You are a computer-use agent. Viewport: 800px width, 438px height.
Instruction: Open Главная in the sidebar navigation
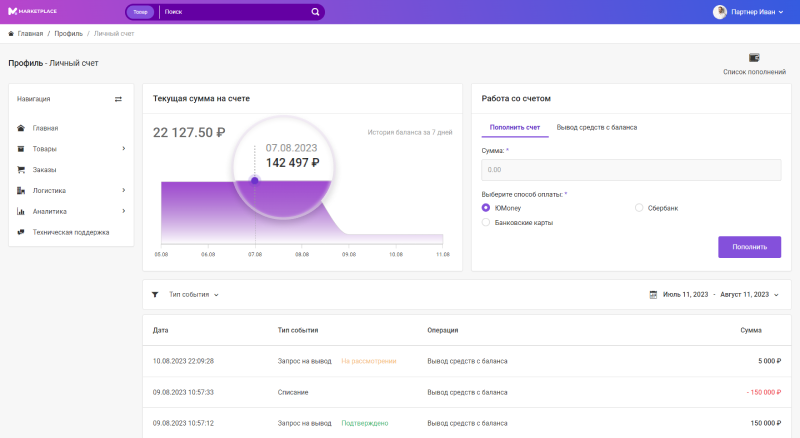[45, 128]
